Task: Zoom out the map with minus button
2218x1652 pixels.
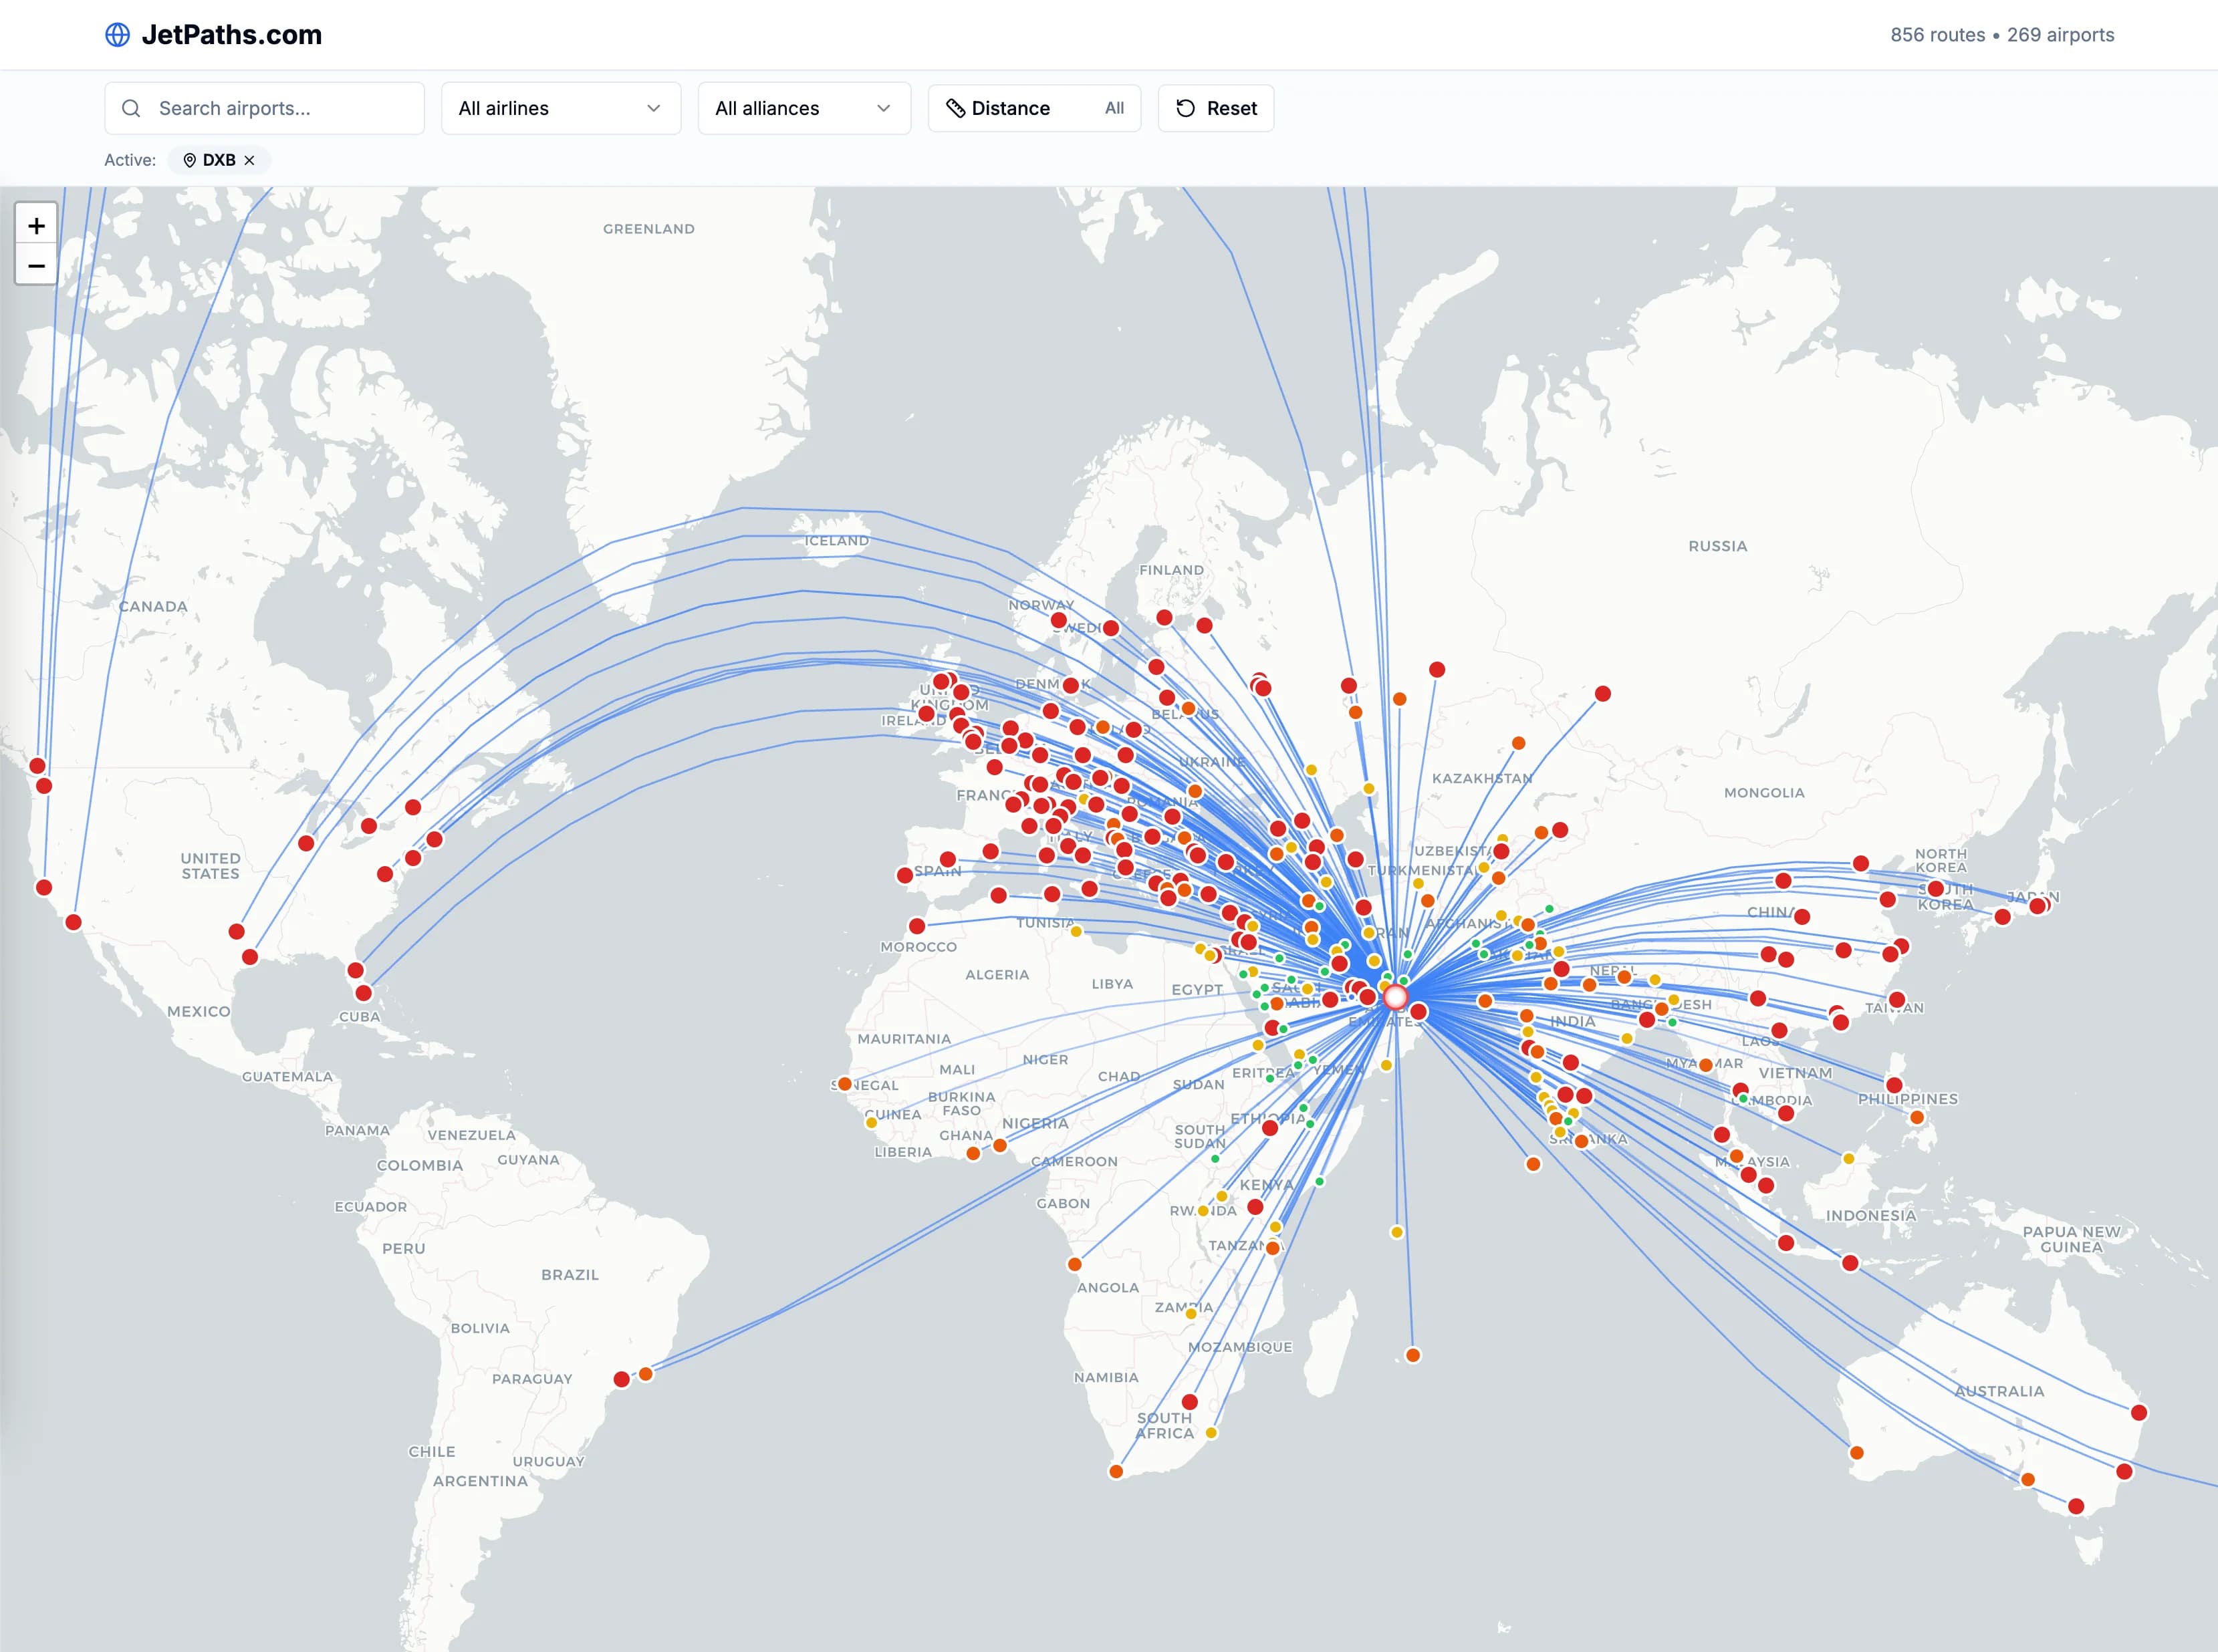Action: click(36, 266)
